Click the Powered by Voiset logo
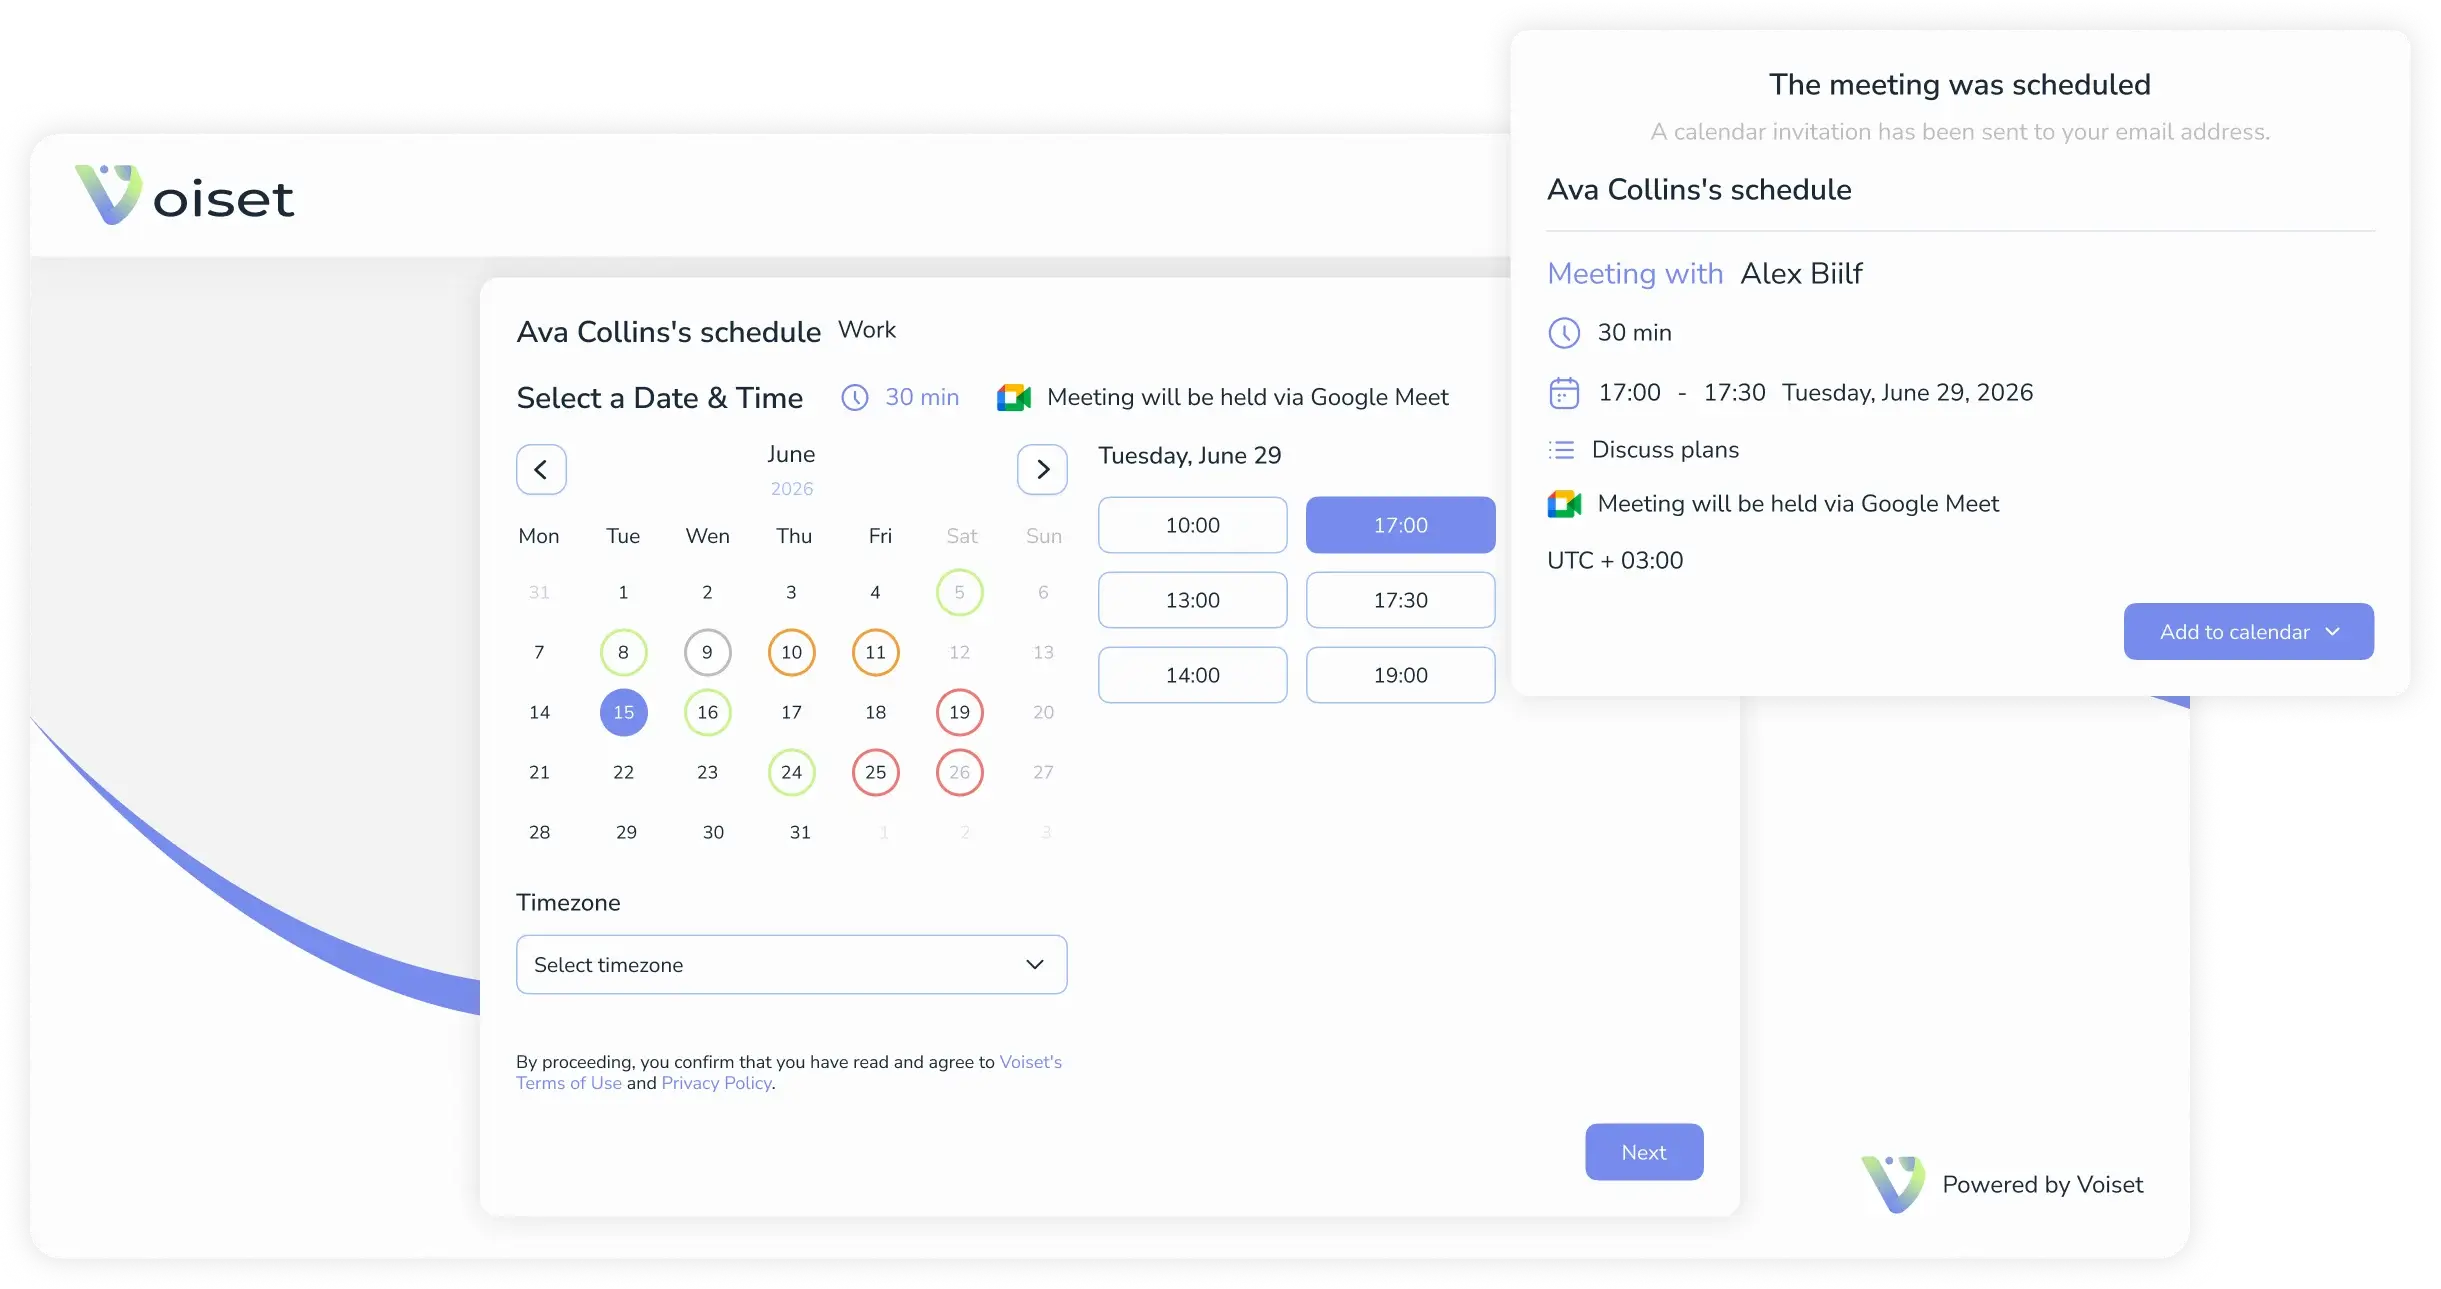The width and height of the screenshot is (2441, 1289). 1893,1183
